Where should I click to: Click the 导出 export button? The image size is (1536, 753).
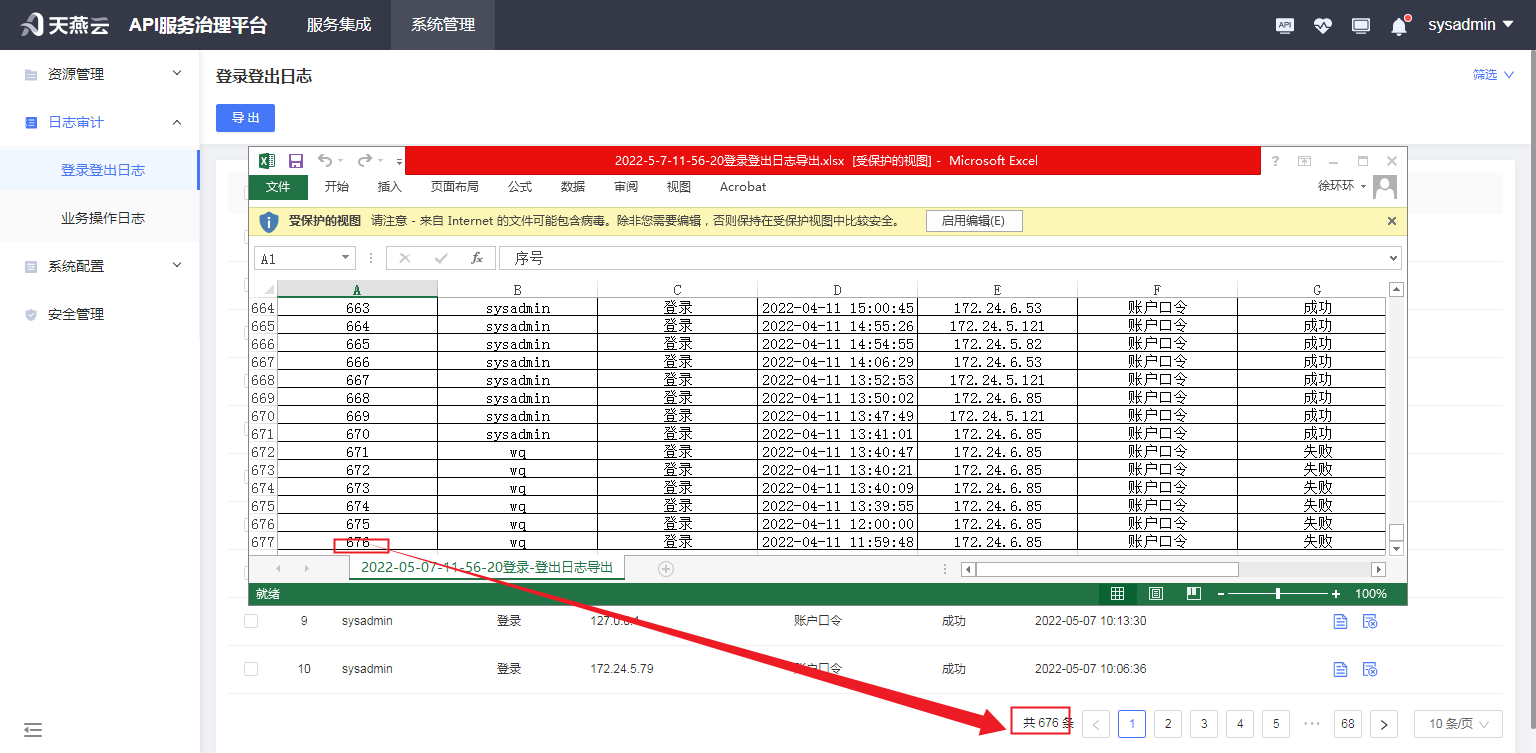[245, 117]
